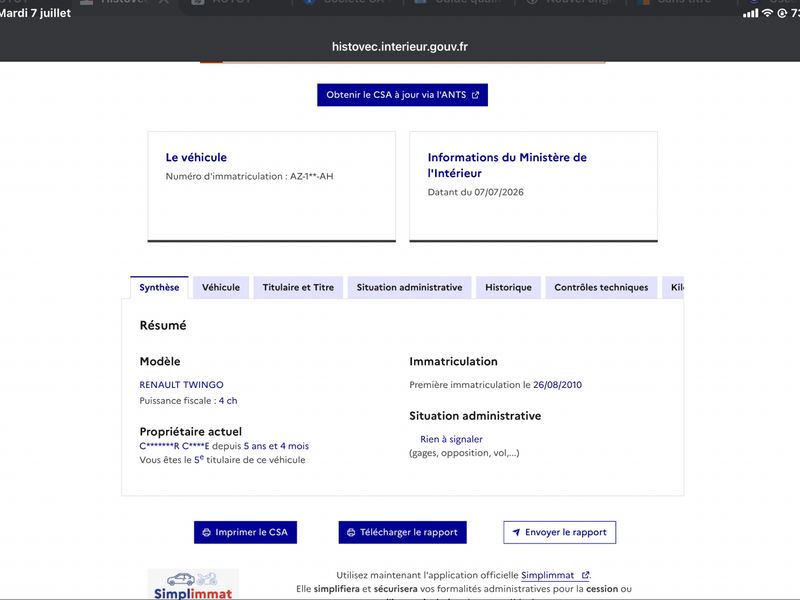800x600 pixels.
Task: Click the Télécharger le rapport button
Action: [x=403, y=532]
